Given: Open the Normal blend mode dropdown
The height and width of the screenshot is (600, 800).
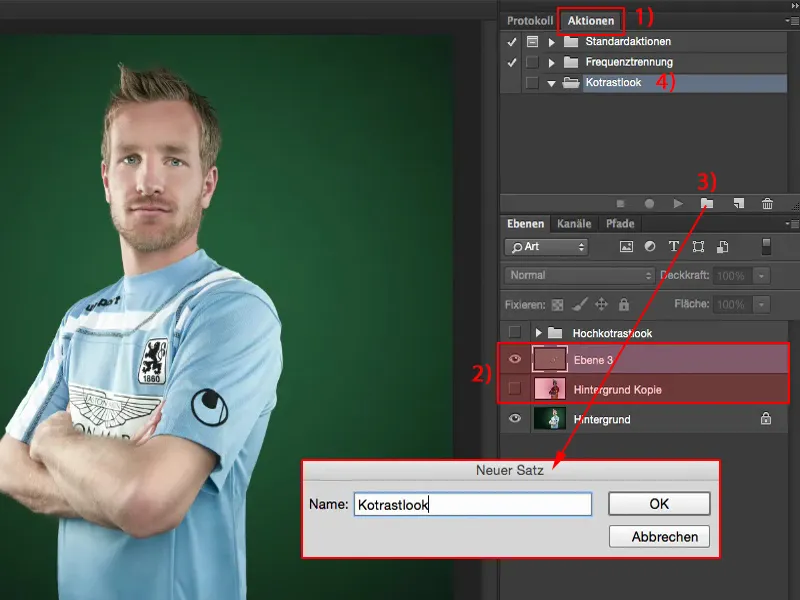Looking at the screenshot, I should point(580,276).
